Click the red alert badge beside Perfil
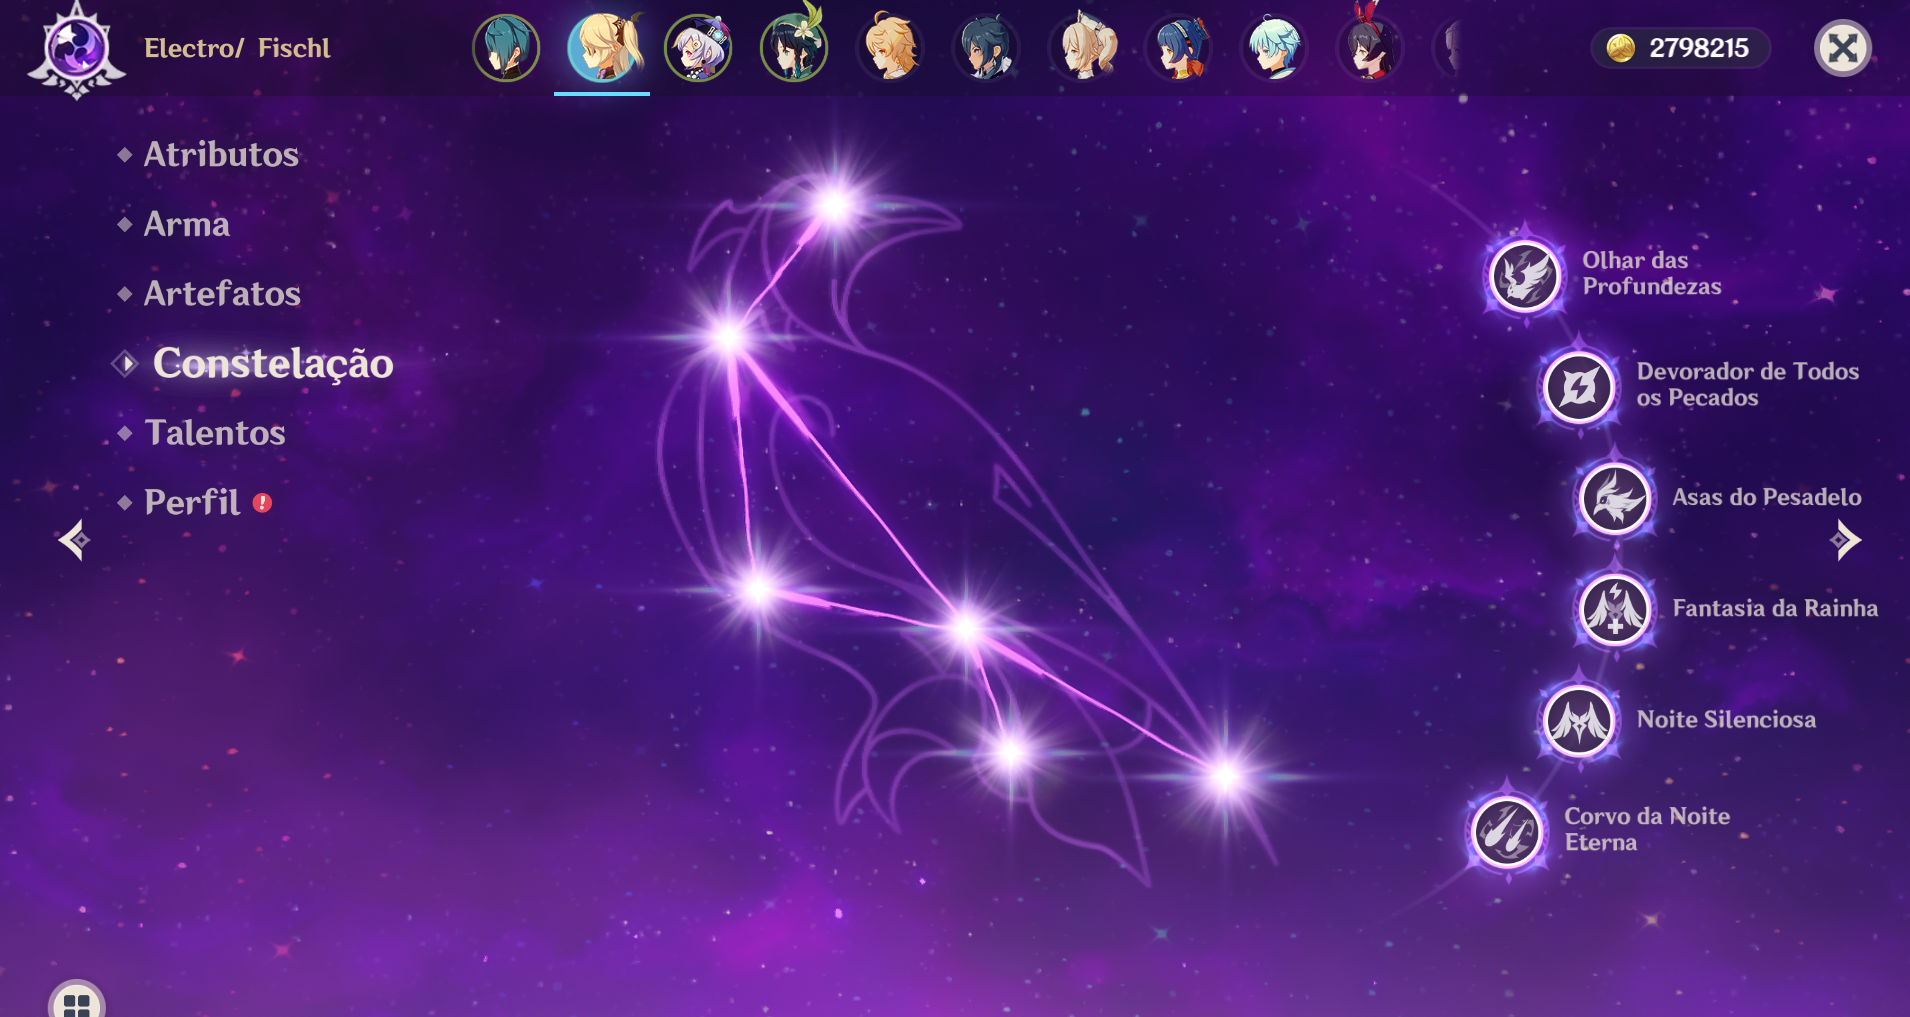Image resolution: width=1910 pixels, height=1017 pixels. (x=262, y=503)
